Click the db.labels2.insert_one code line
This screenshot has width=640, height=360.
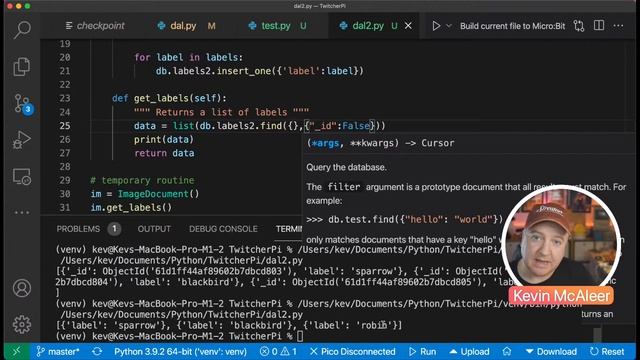coord(260,71)
